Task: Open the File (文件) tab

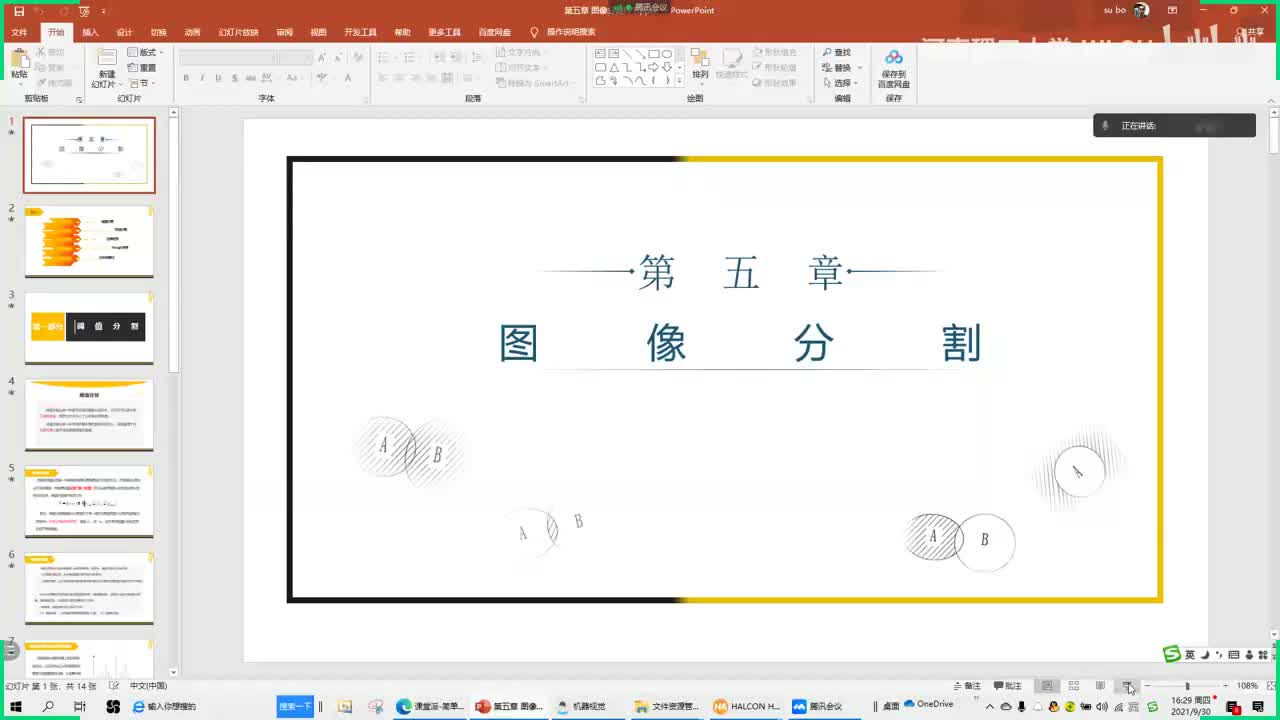Action: tap(19, 32)
